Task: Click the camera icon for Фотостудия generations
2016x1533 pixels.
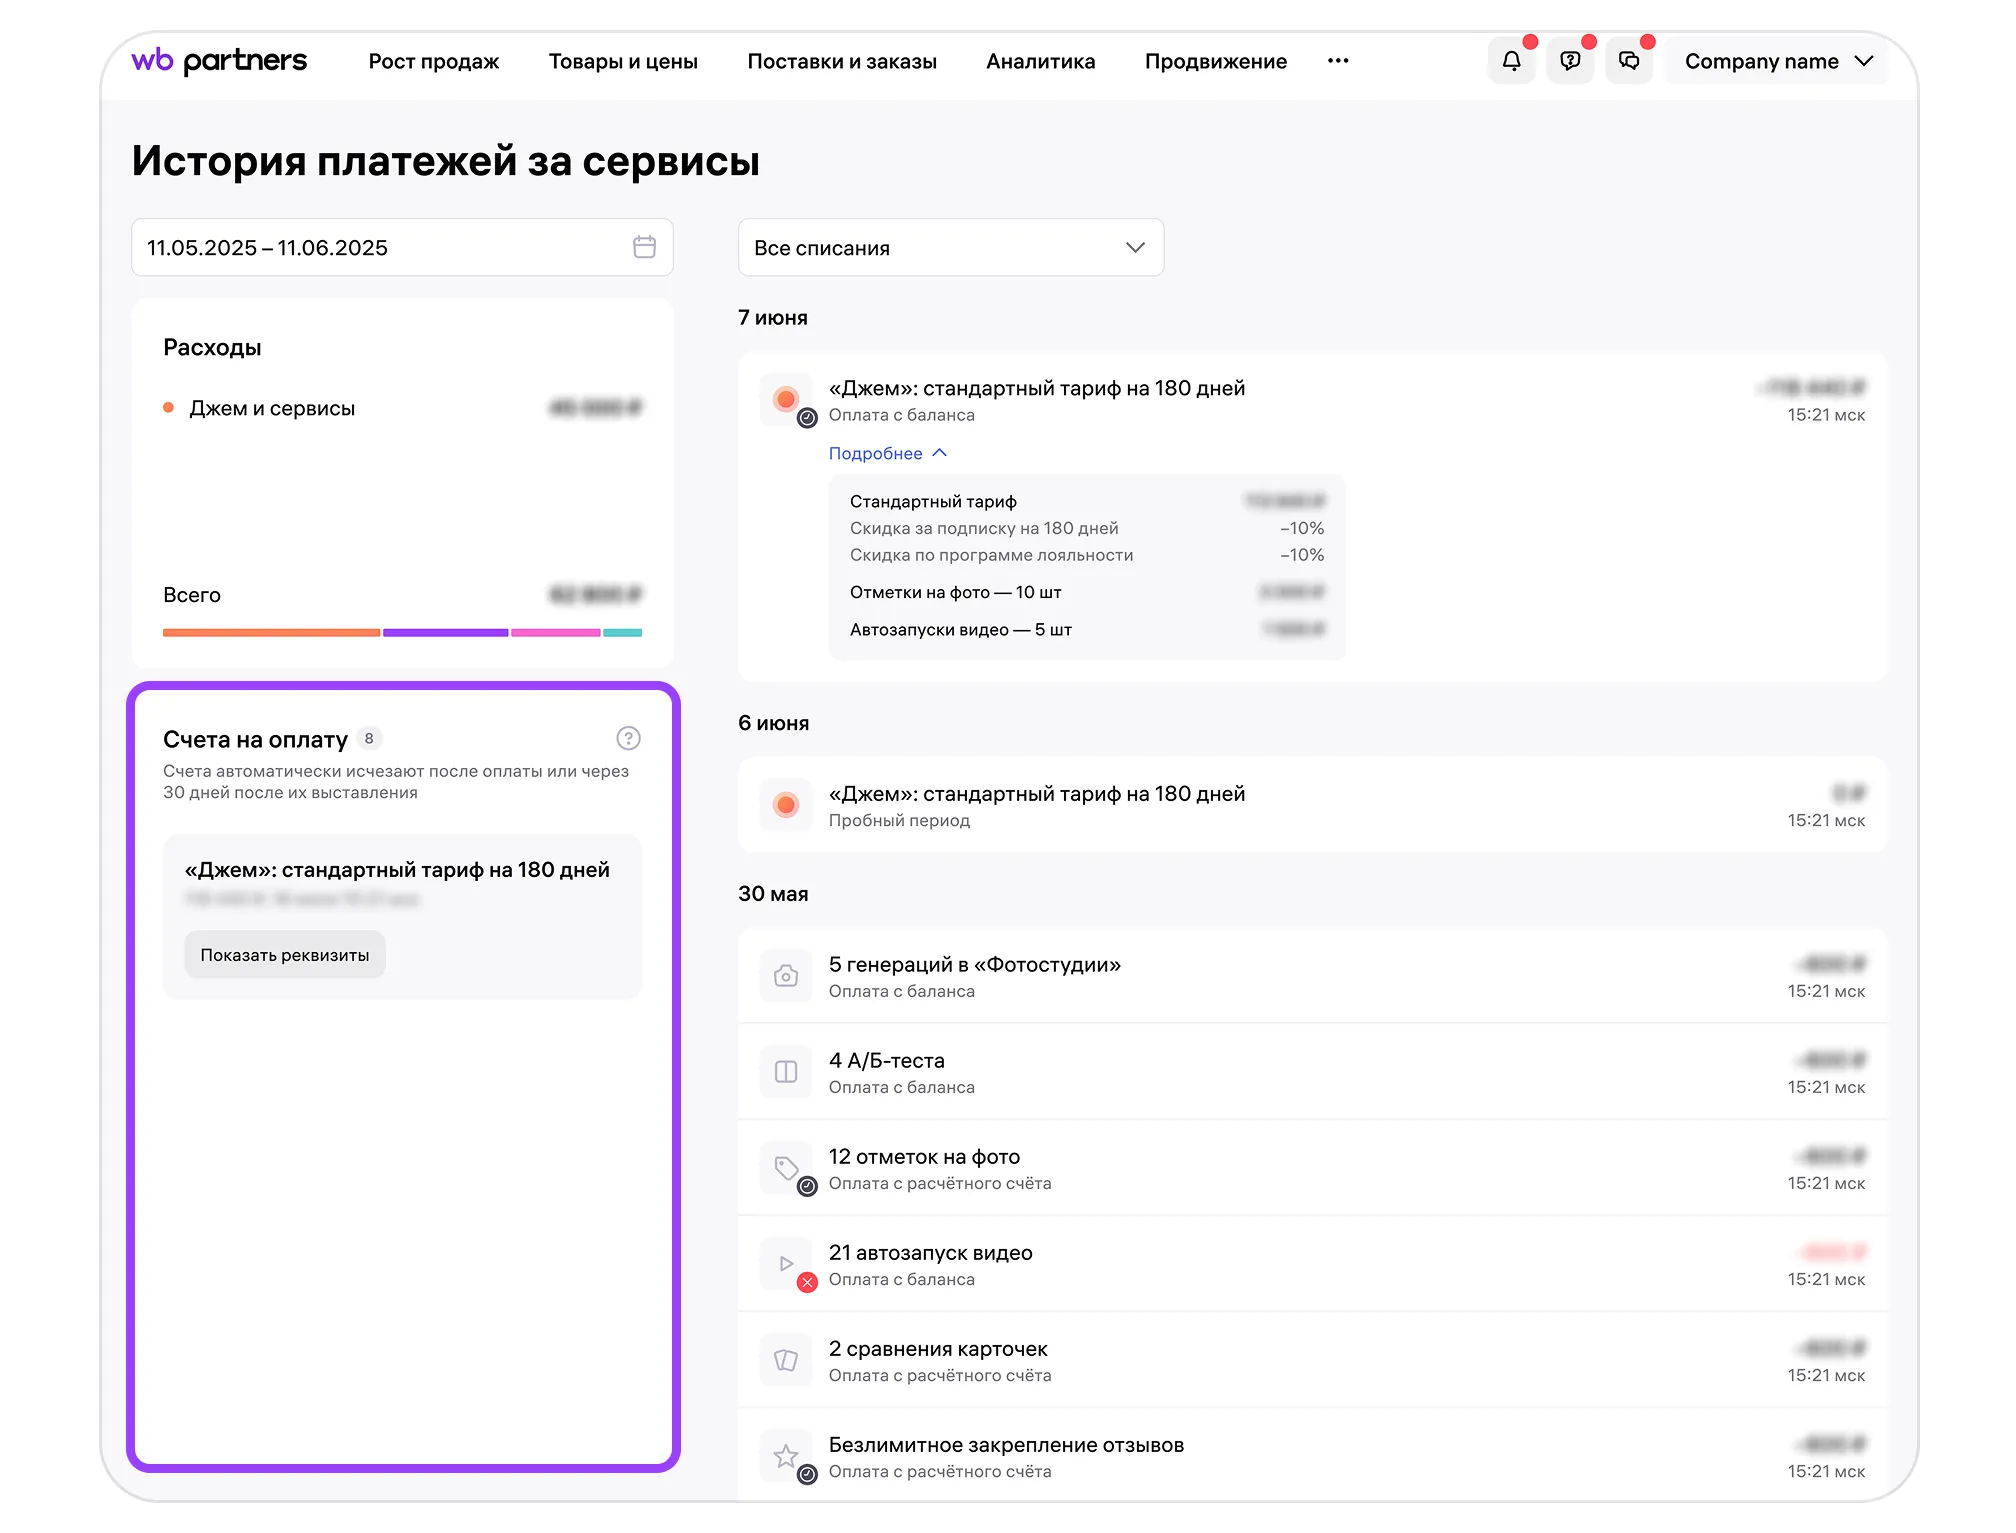Action: [786, 976]
